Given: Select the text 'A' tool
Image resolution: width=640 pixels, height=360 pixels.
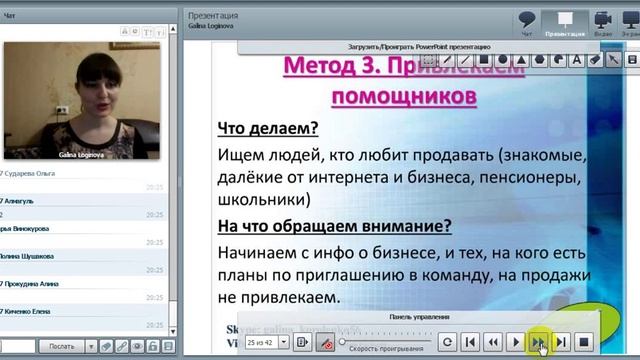Looking at the screenshot, I should click(x=577, y=60).
